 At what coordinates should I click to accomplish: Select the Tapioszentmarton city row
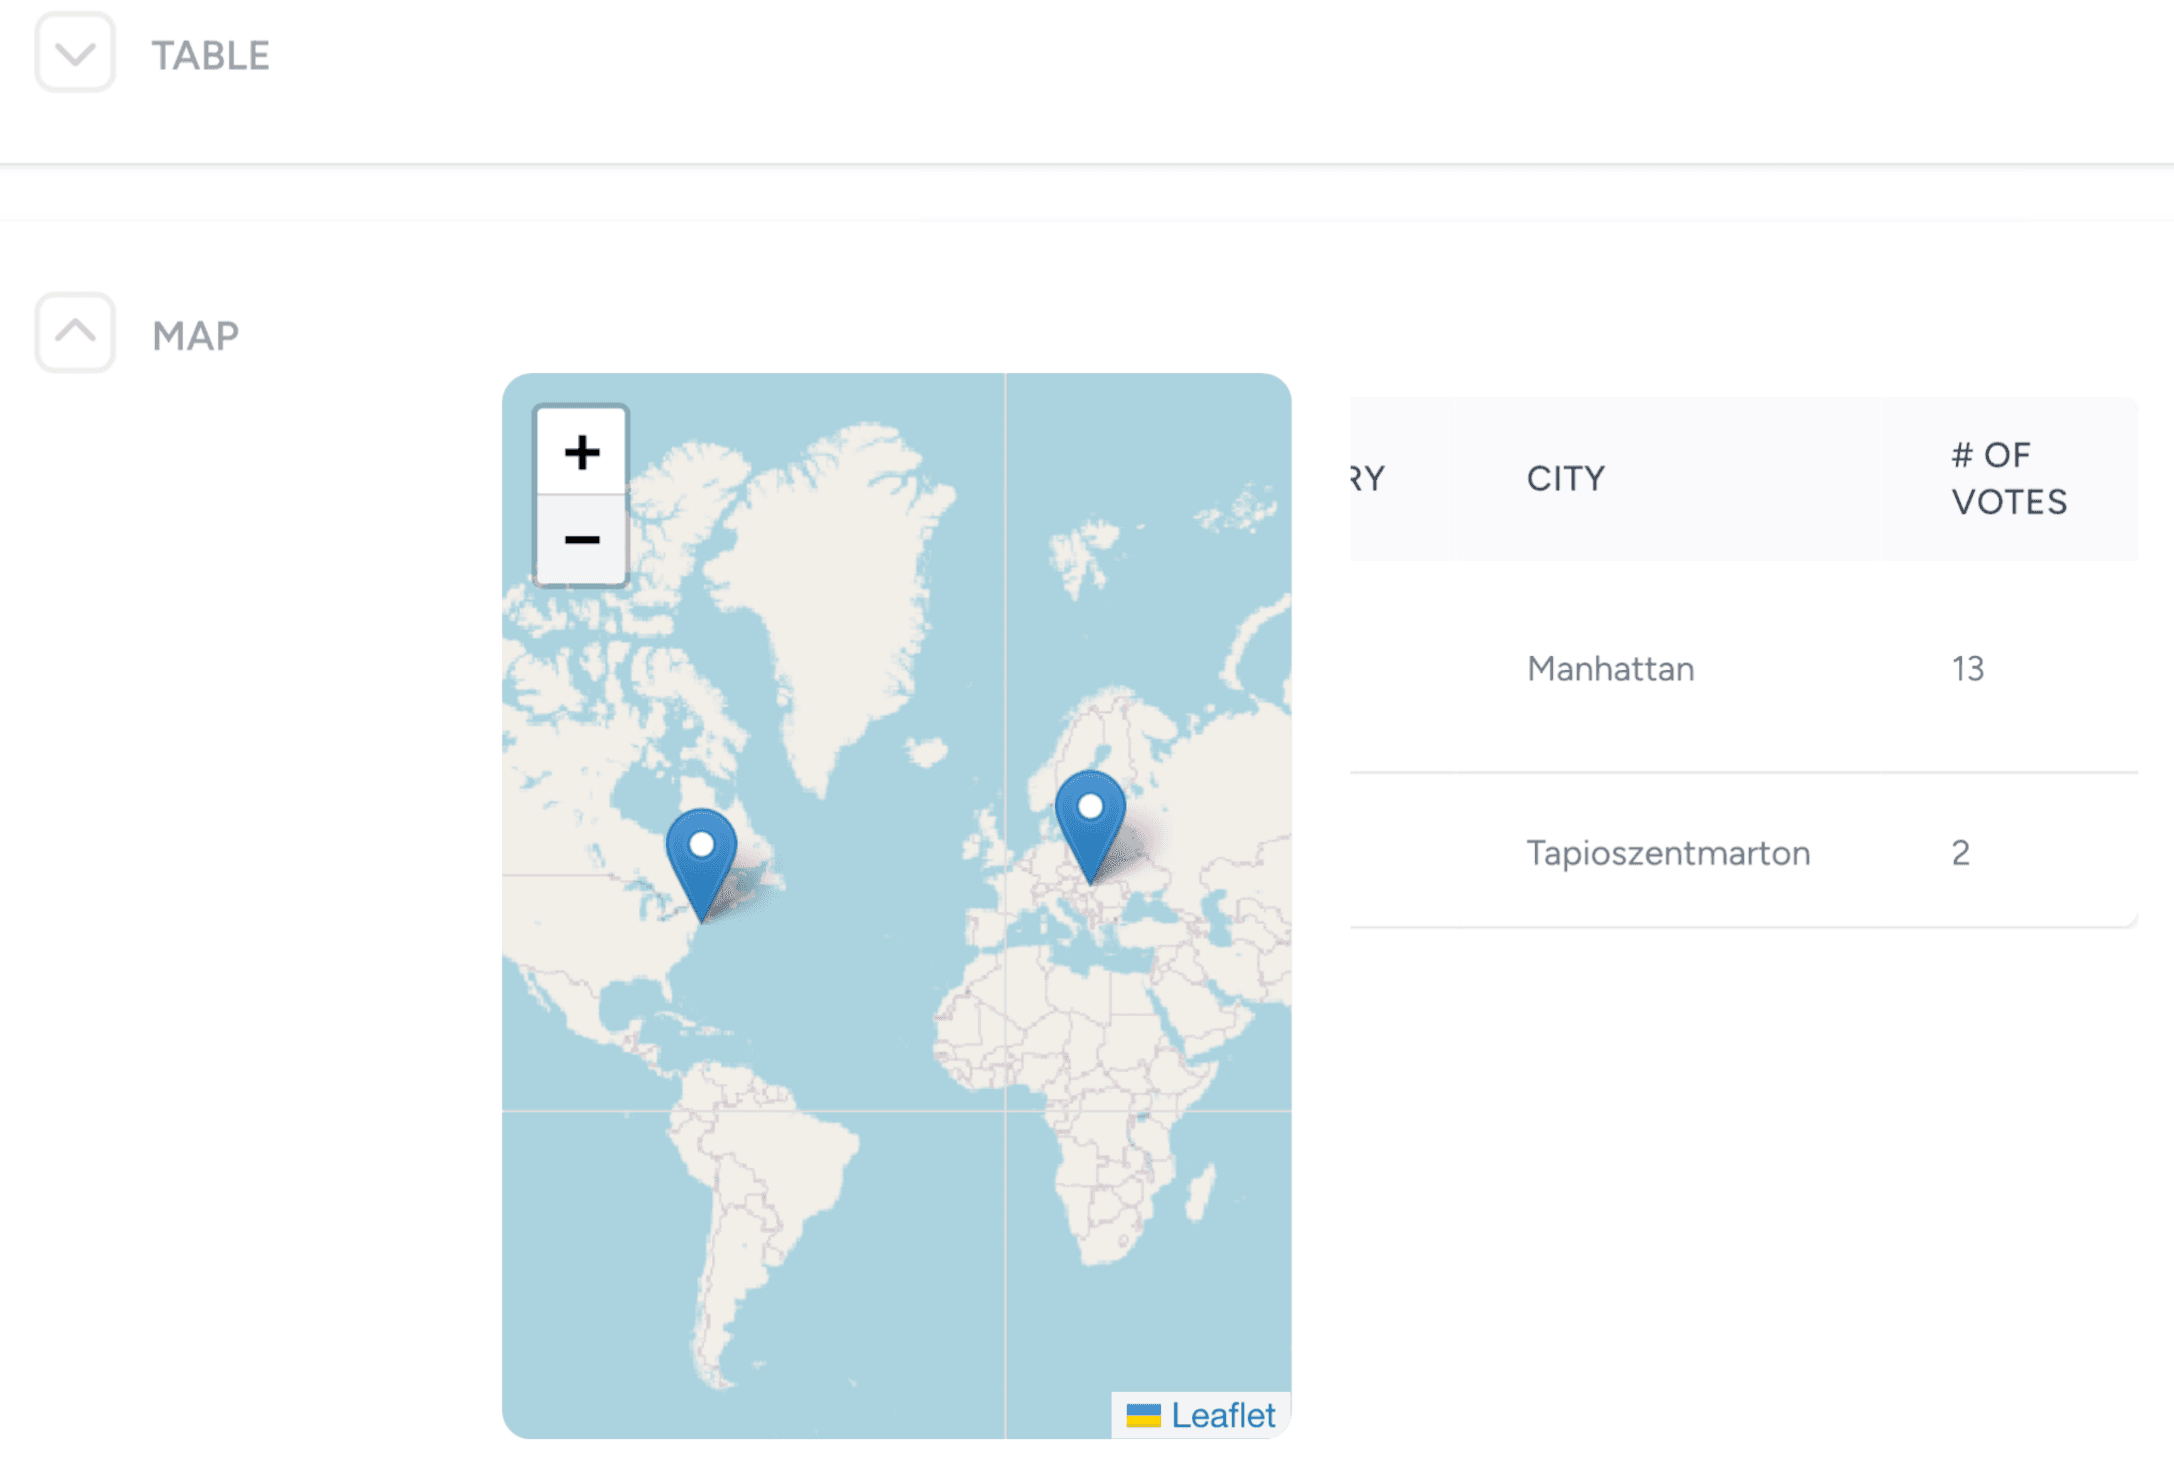pos(1667,852)
